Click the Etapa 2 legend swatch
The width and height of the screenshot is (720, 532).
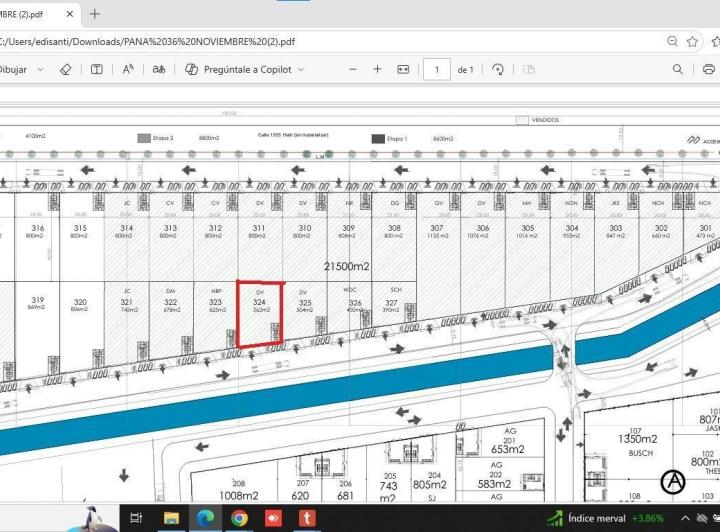pyautogui.click(x=144, y=138)
